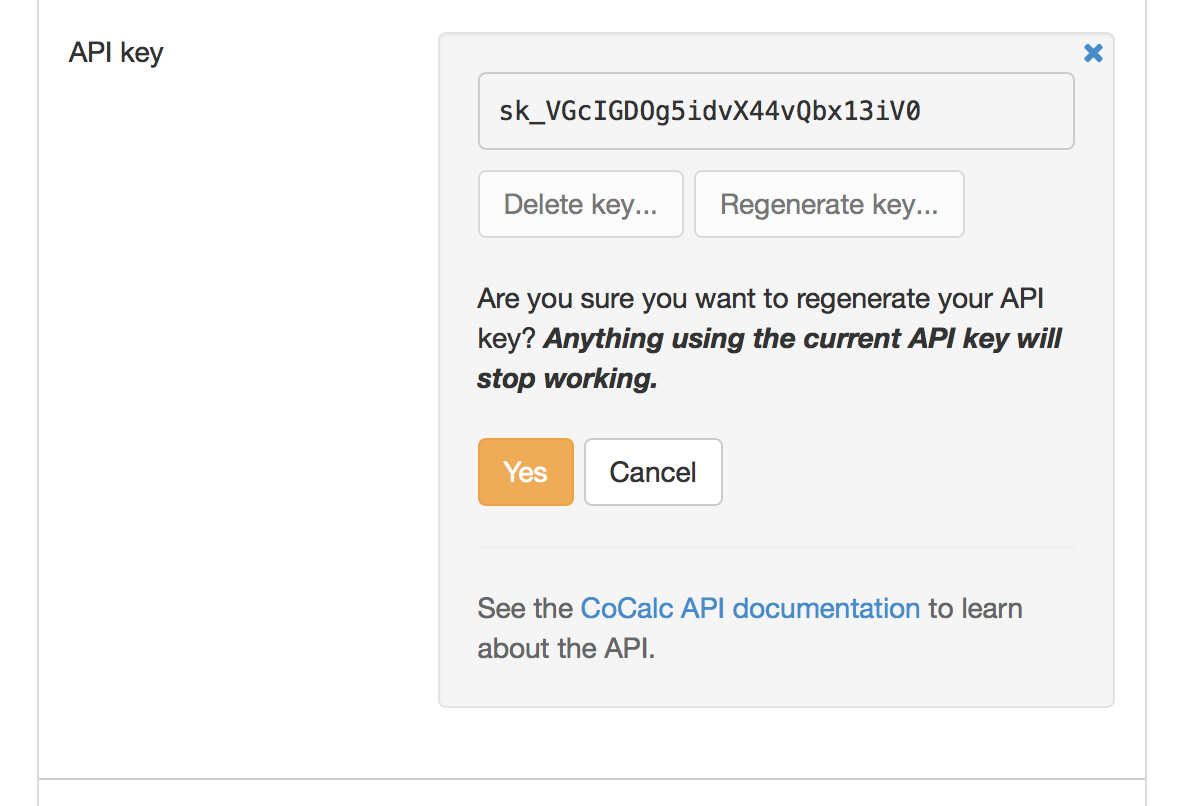Click the "API key" row label

pyautogui.click(x=116, y=52)
